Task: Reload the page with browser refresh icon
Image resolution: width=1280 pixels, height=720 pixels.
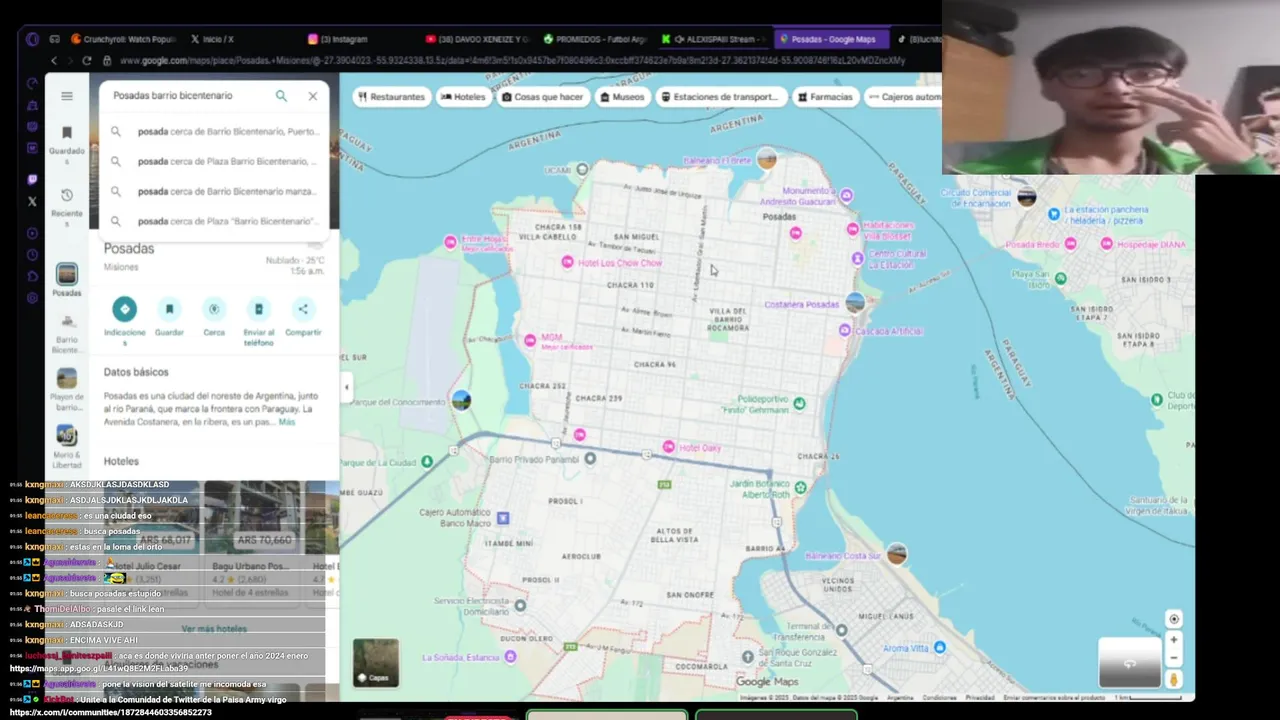Action: click(87, 61)
